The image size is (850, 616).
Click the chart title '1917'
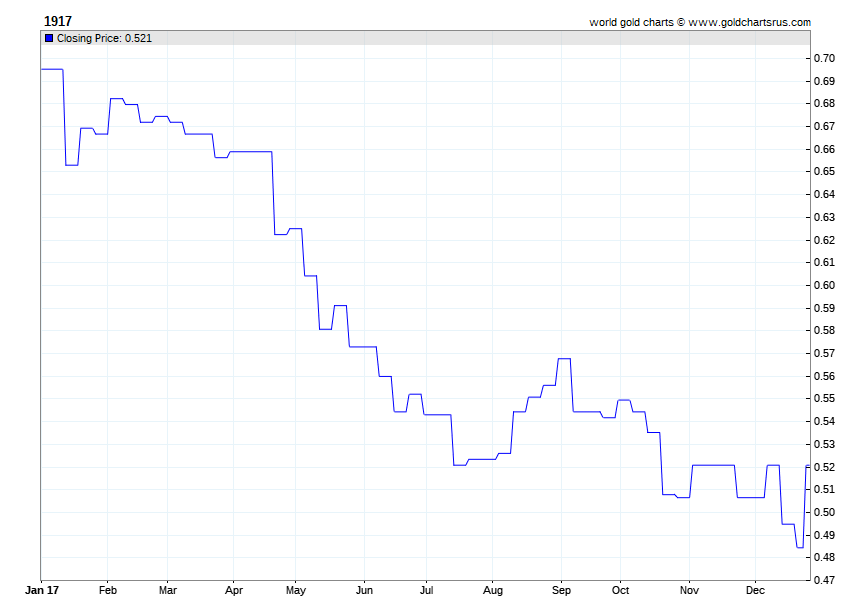tap(57, 21)
